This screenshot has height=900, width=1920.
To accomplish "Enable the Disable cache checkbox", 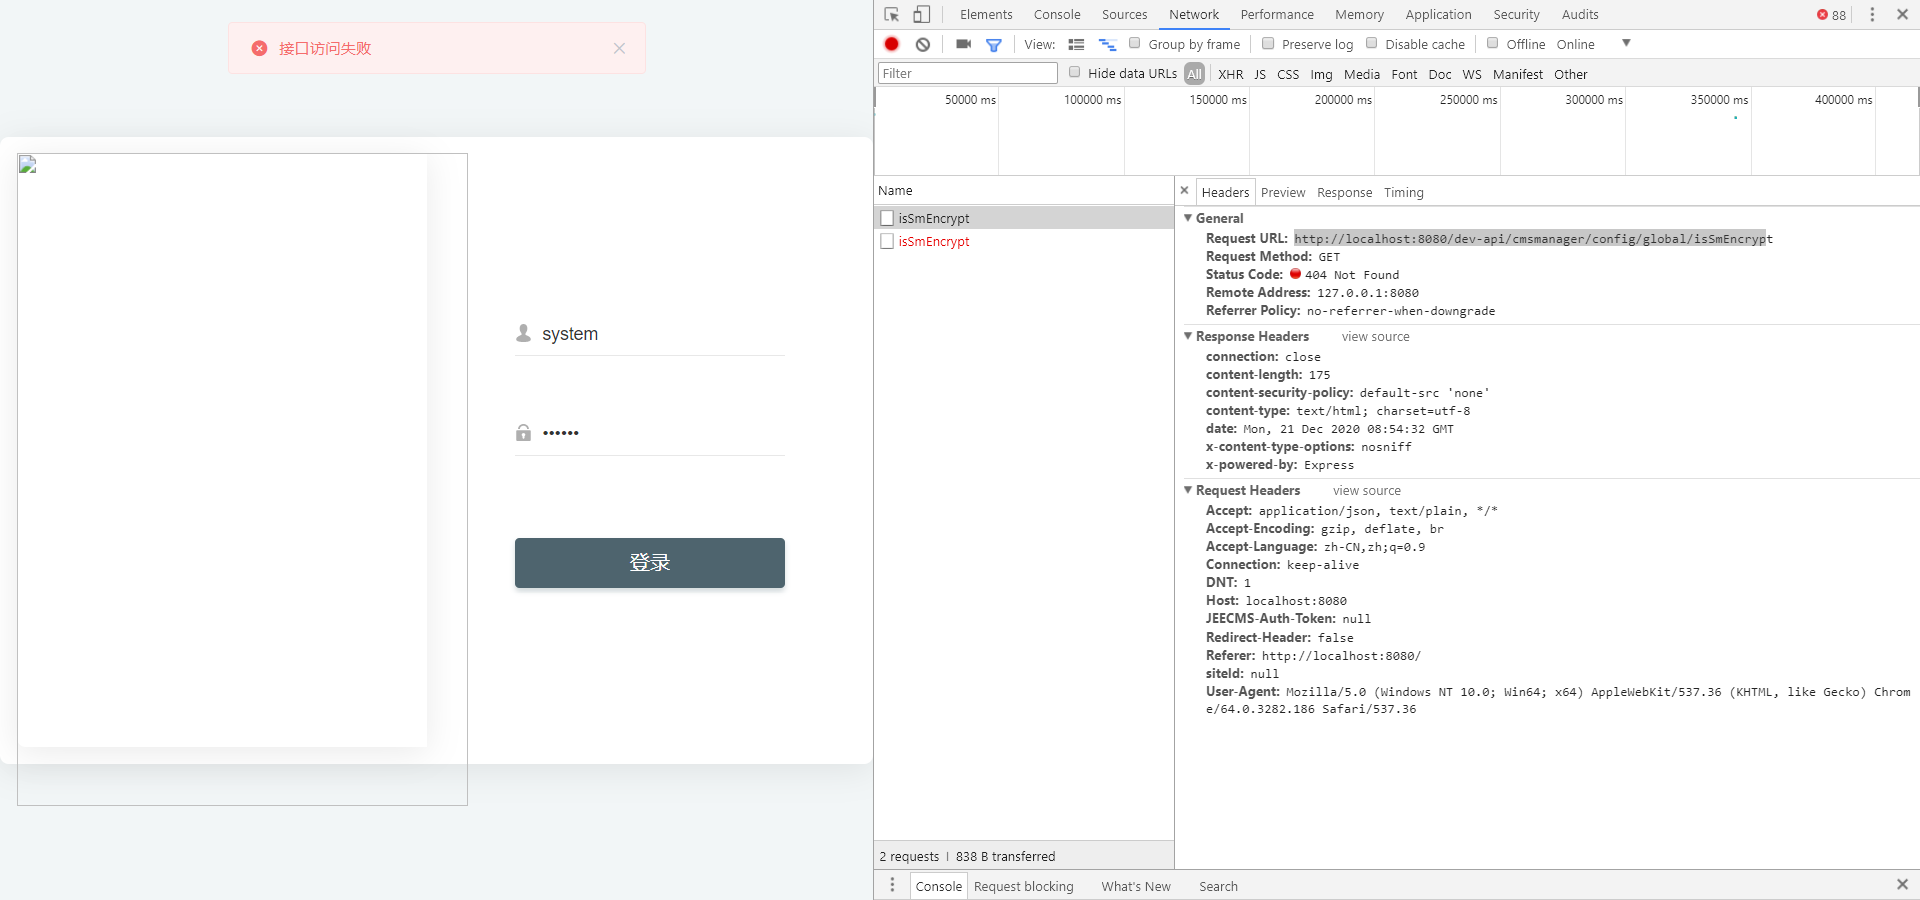I will pyautogui.click(x=1372, y=44).
